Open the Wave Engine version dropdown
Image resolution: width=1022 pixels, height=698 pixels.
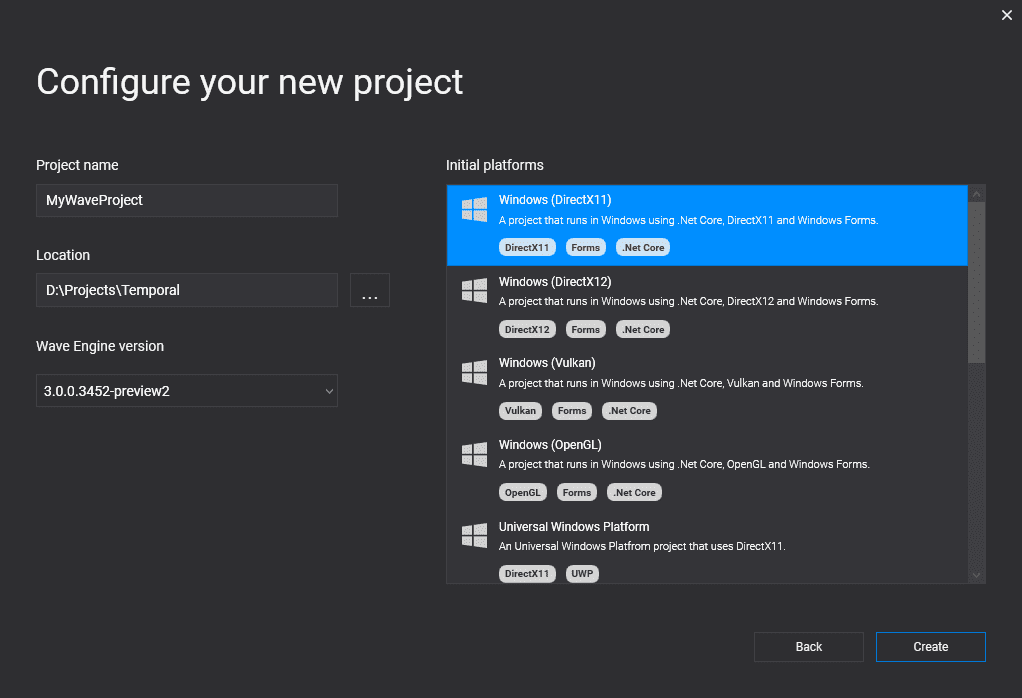coord(186,390)
